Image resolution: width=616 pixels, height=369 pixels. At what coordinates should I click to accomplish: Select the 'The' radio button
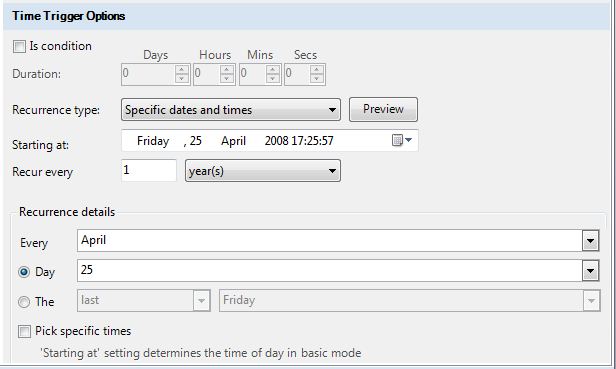pyautogui.click(x=24, y=302)
